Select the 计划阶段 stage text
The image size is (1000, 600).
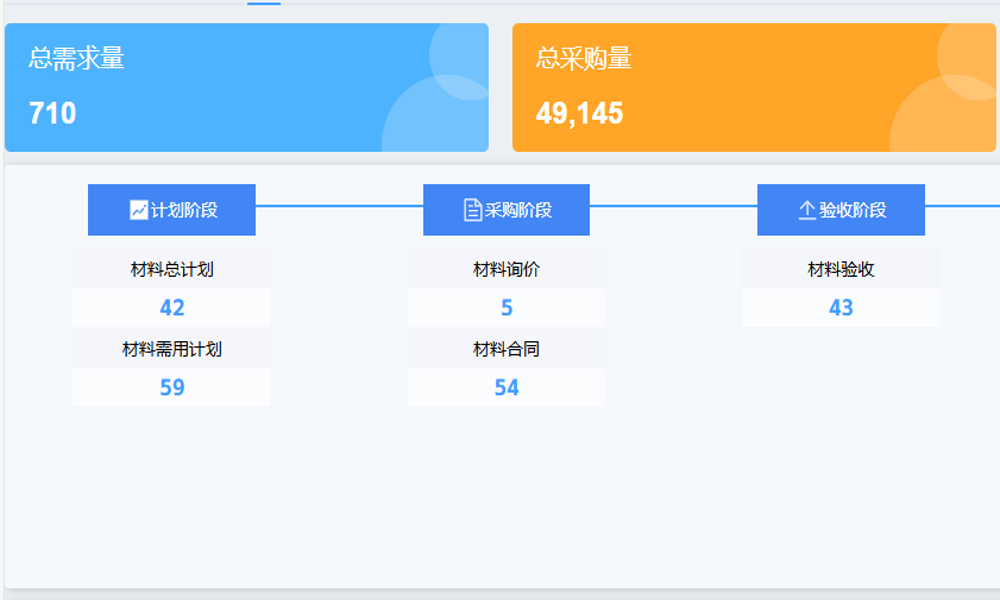[x=184, y=210]
